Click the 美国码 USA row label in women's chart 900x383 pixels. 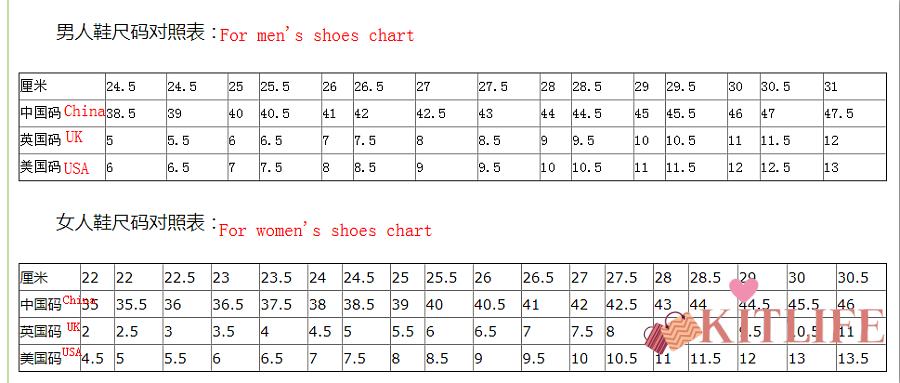click(x=51, y=357)
